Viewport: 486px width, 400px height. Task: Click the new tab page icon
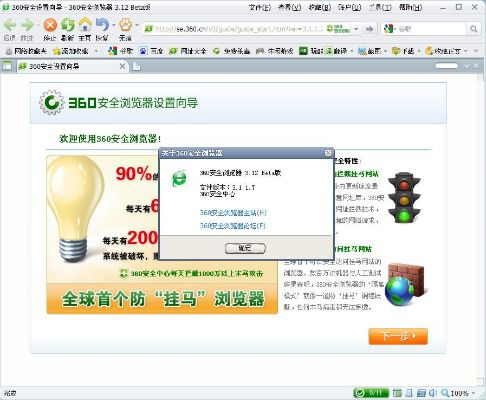136,66
